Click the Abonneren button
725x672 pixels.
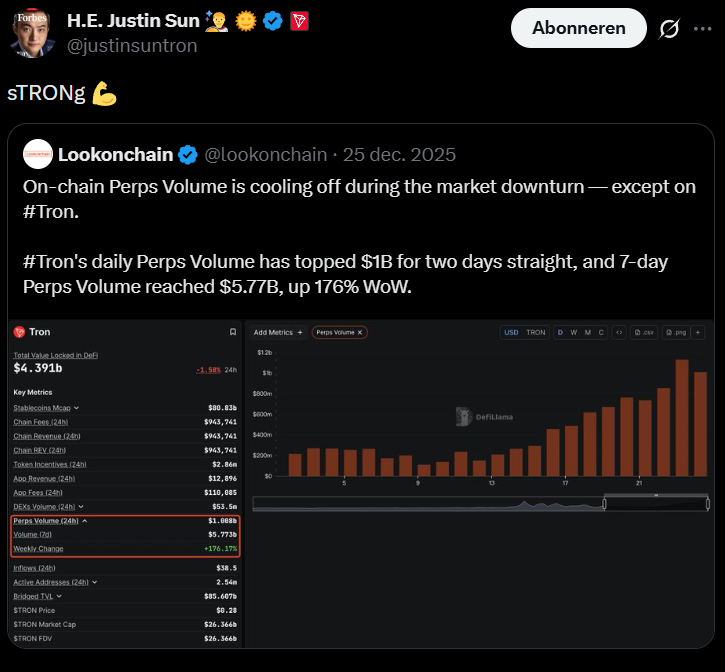[578, 29]
